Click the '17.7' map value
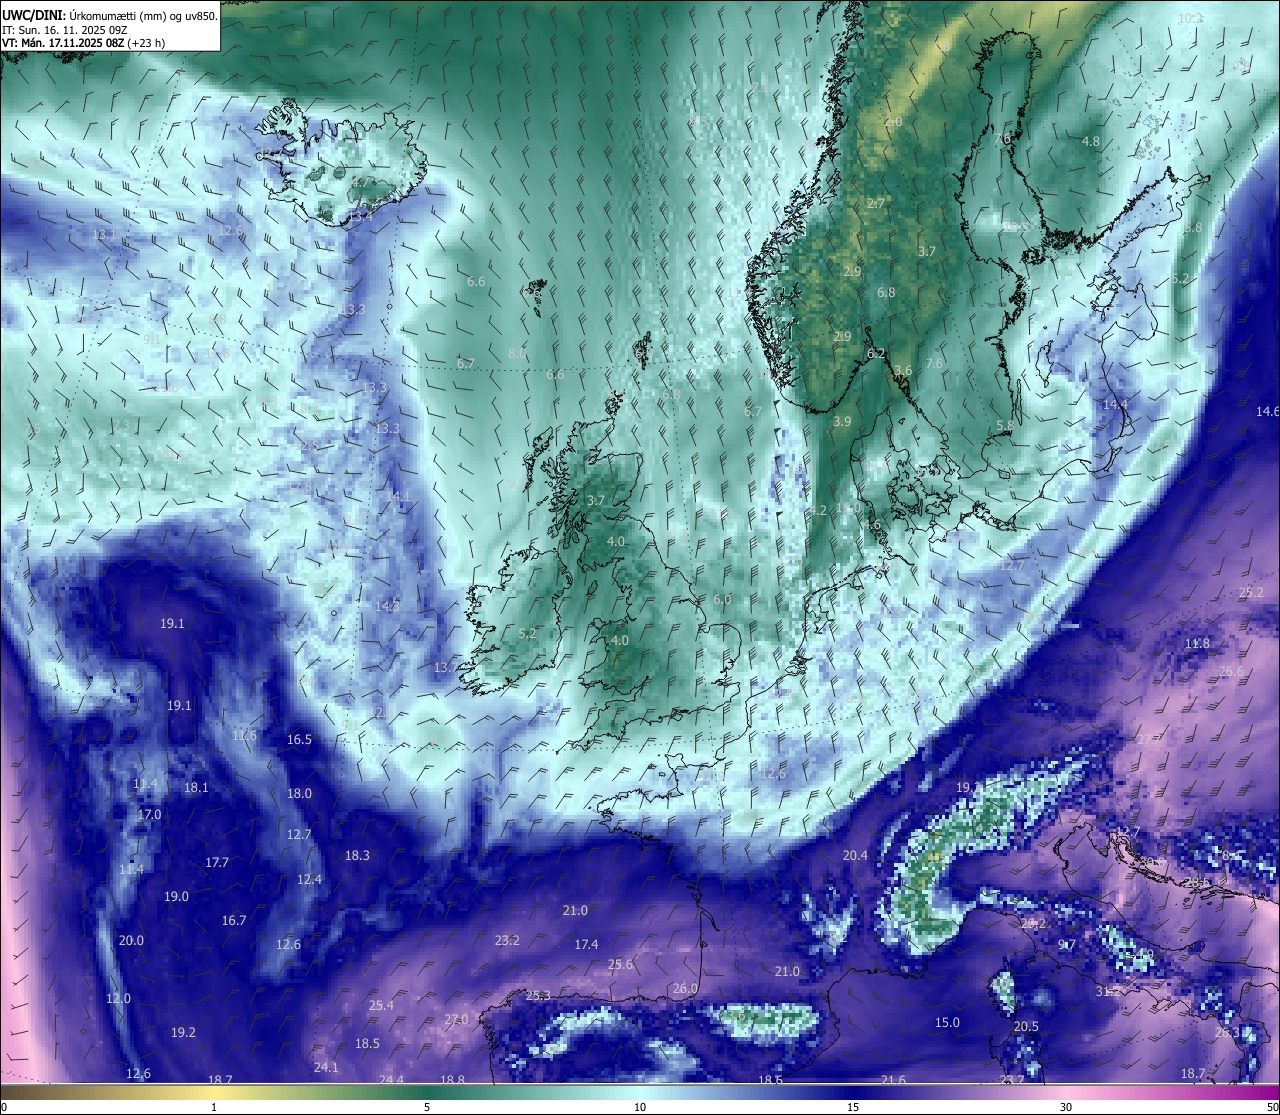This screenshot has height=1115, width=1280. [x=217, y=862]
